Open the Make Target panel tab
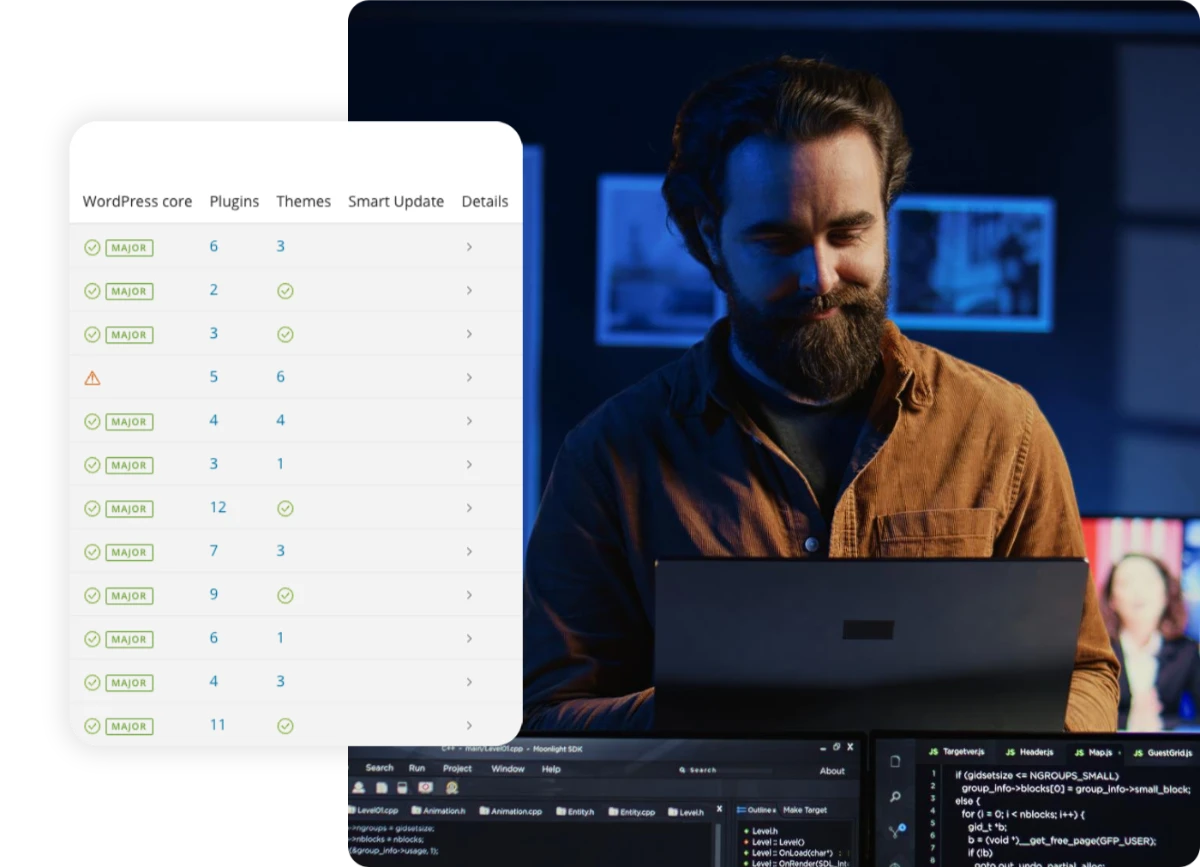Image resolution: width=1200 pixels, height=867 pixels. point(805,810)
